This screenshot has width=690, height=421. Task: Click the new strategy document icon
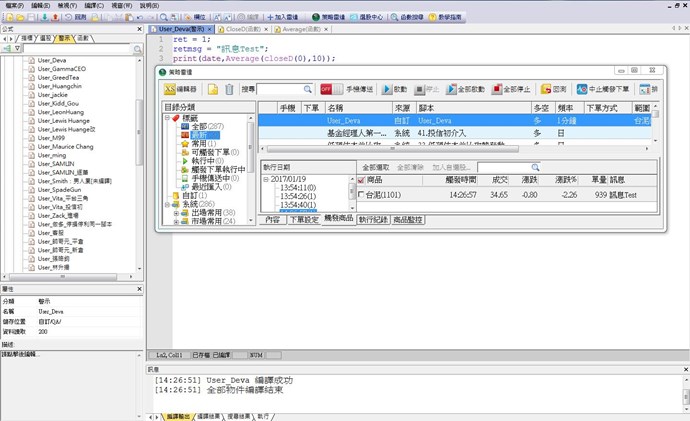213,89
